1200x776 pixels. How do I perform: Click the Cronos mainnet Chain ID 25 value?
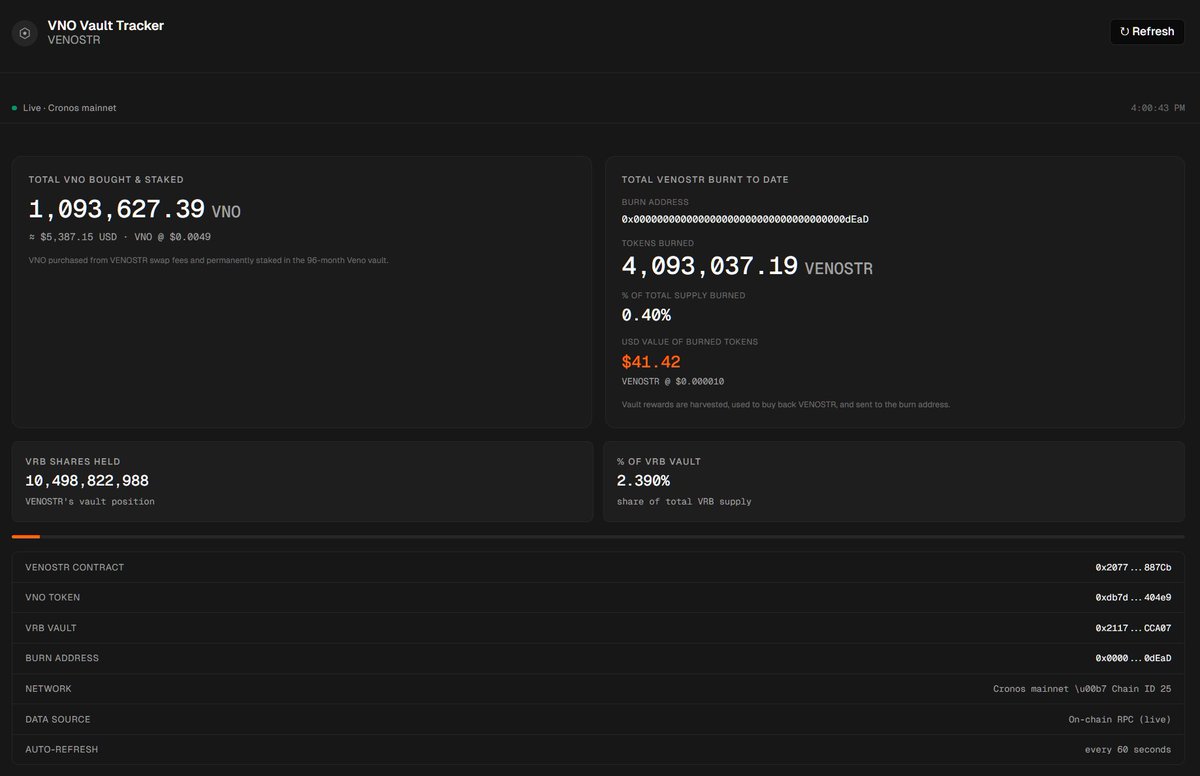pos(1082,689)
